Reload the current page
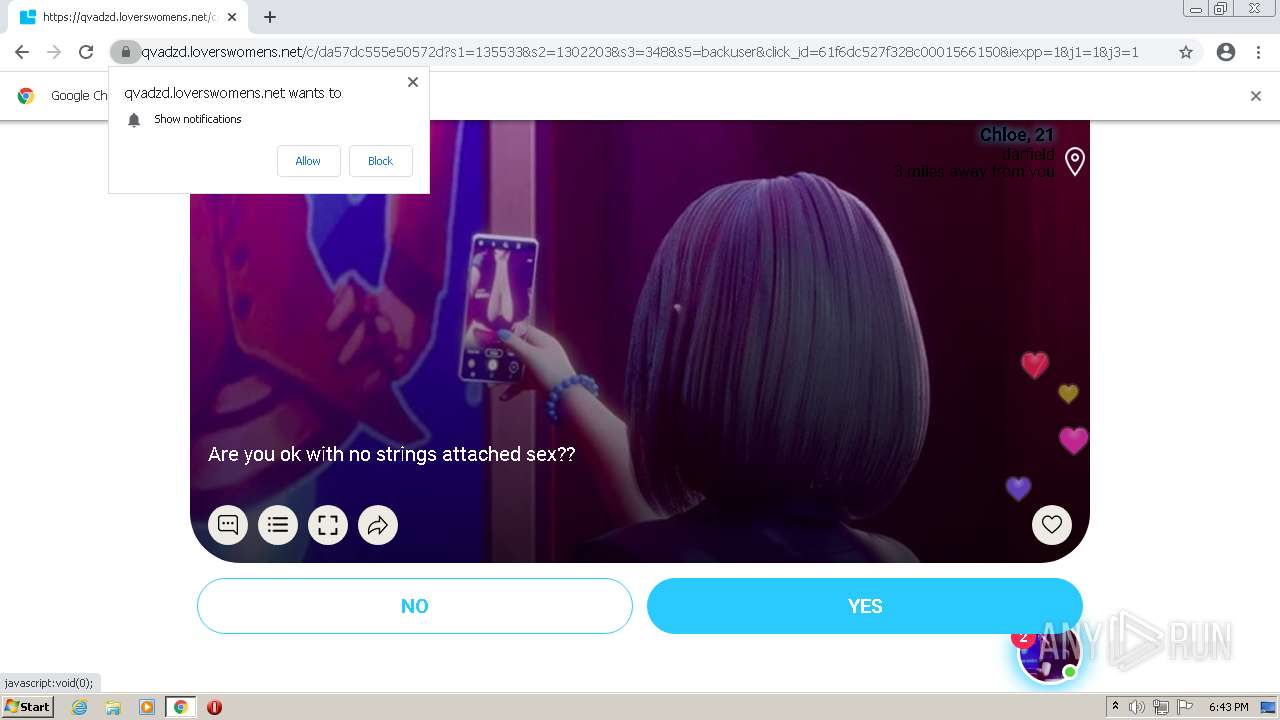The image size is (1280, 720). [86, 52]
